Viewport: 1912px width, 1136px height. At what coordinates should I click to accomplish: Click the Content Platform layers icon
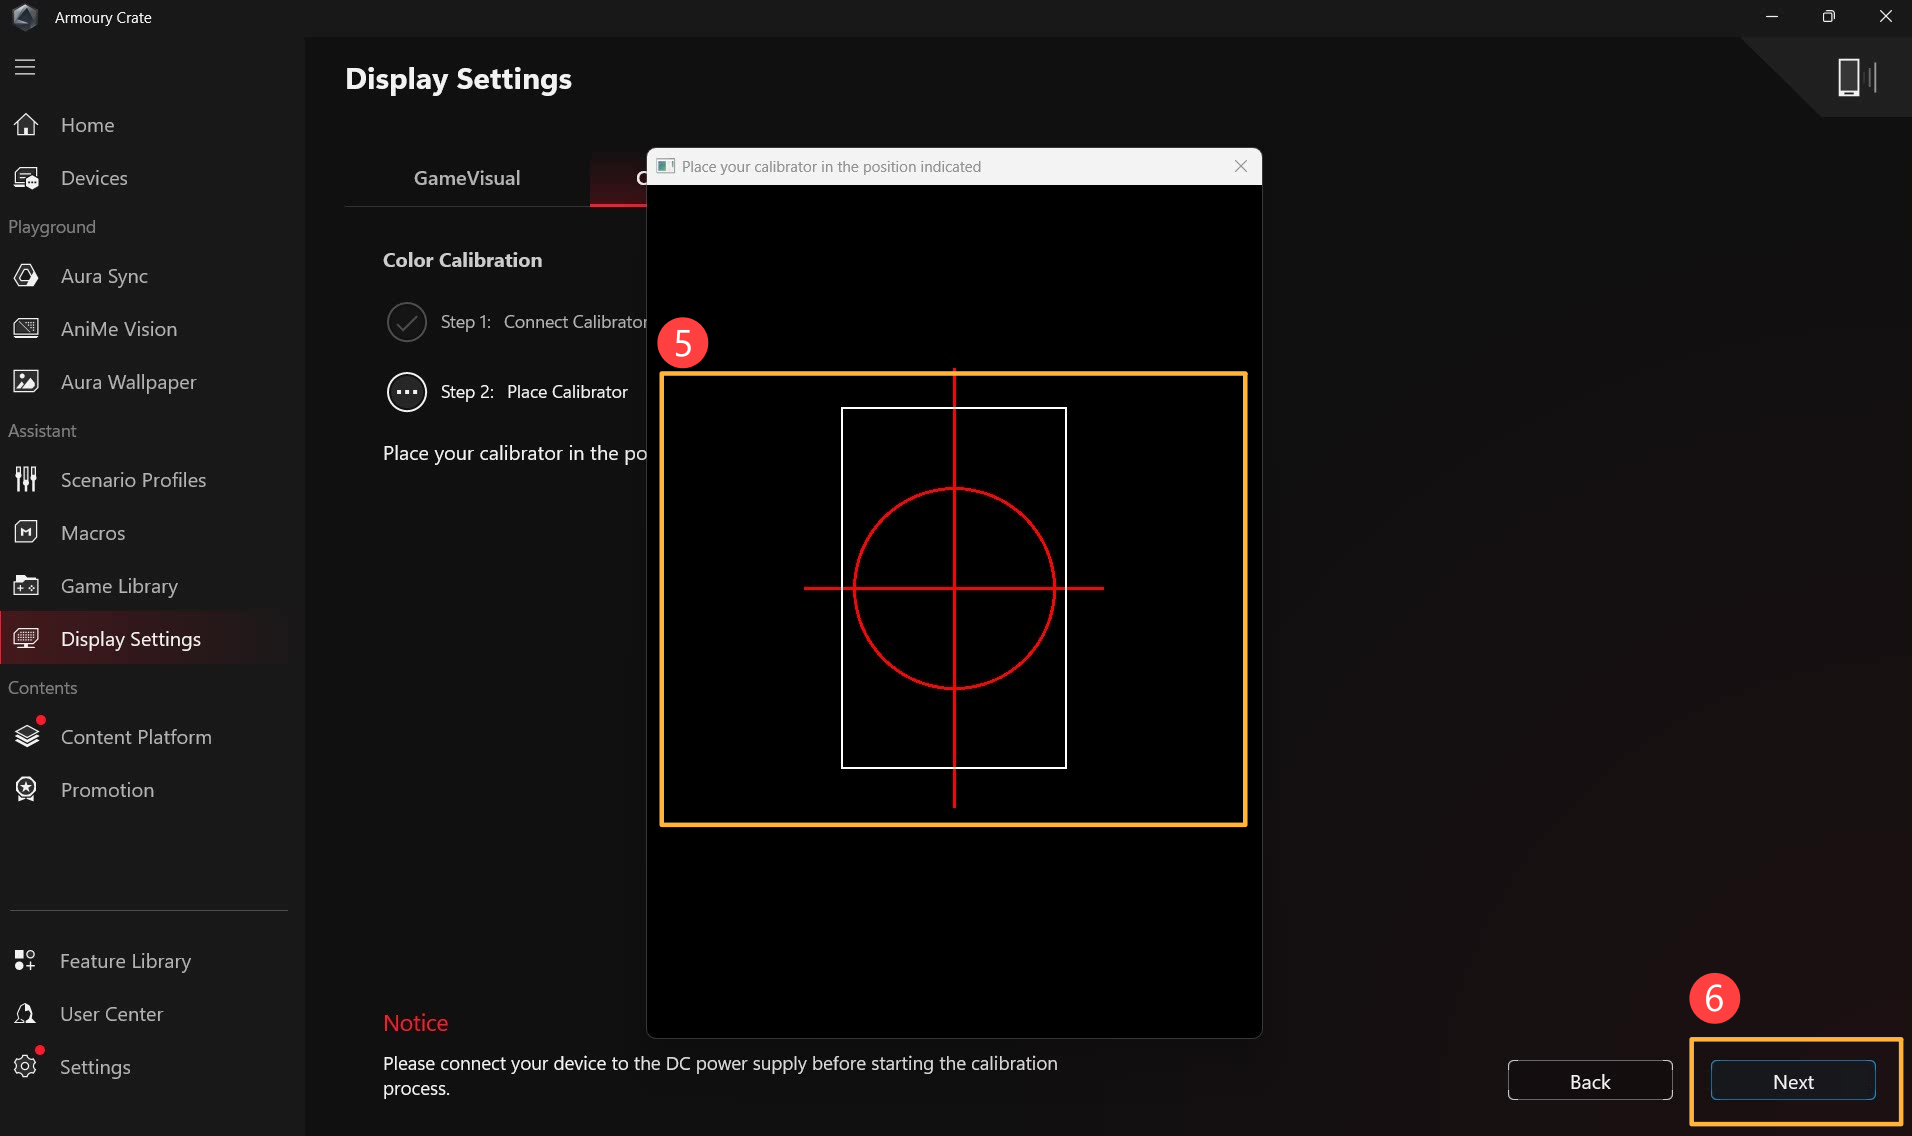26,737
